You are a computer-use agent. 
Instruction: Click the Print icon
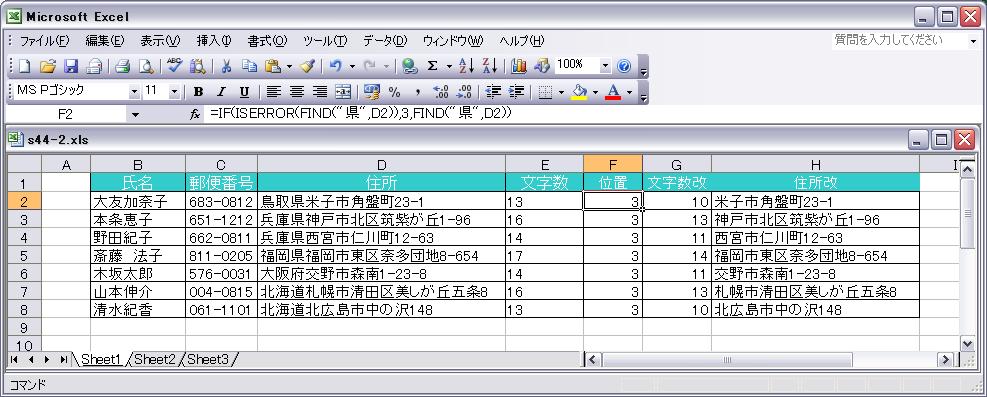122,65
